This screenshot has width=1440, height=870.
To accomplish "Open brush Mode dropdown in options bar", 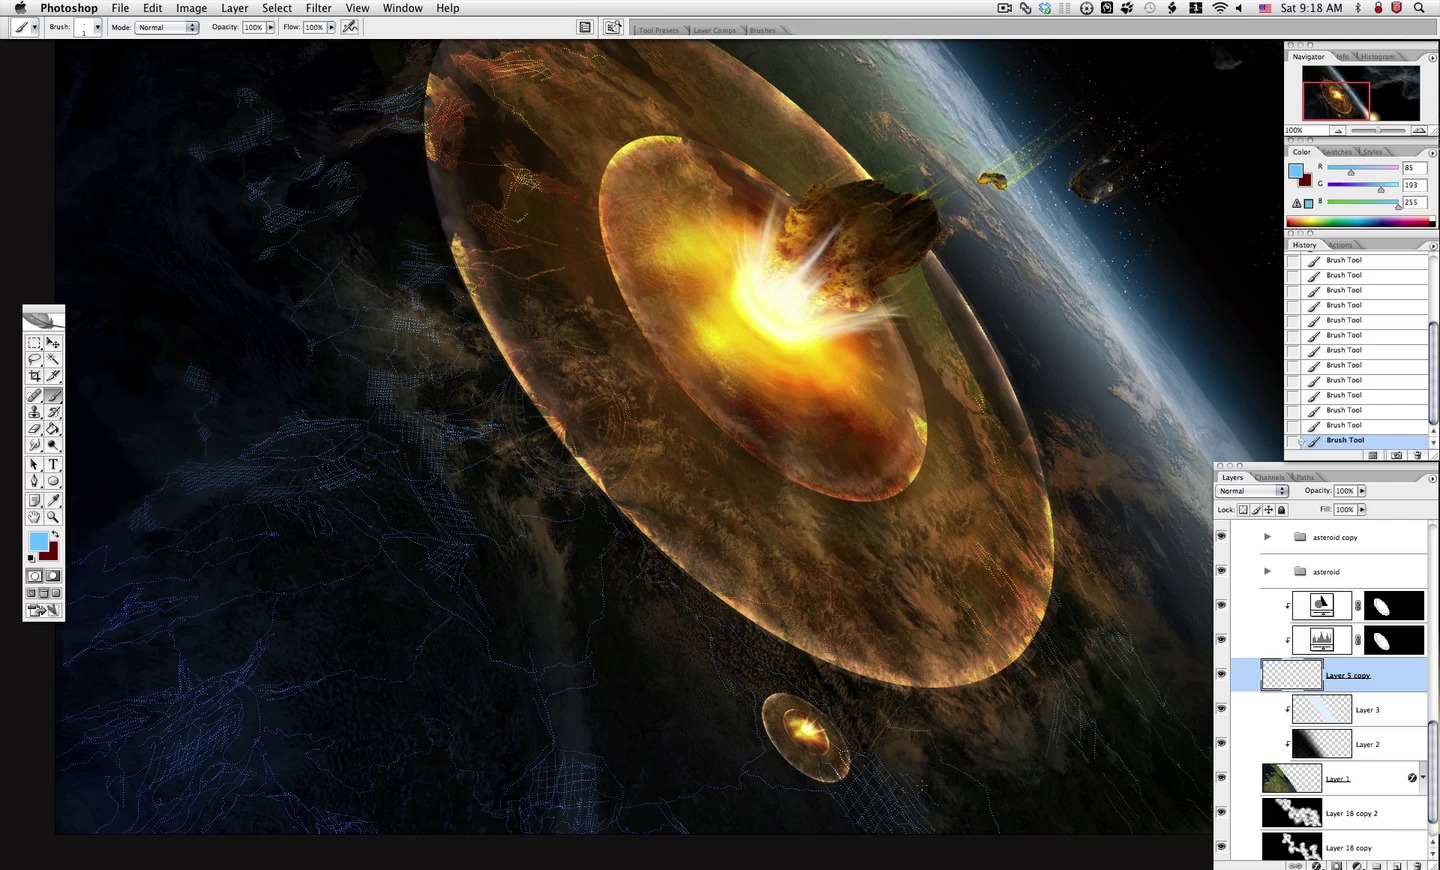I will 167,27.
